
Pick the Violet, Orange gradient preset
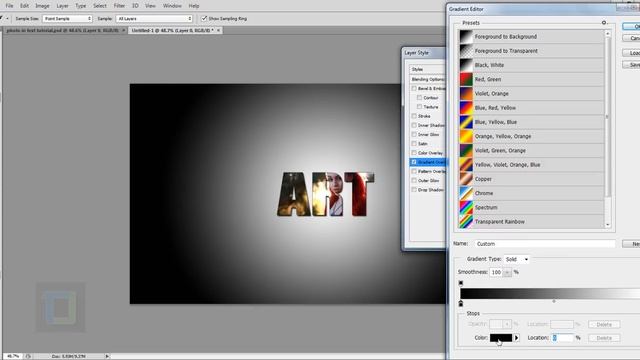coord(531,93)
